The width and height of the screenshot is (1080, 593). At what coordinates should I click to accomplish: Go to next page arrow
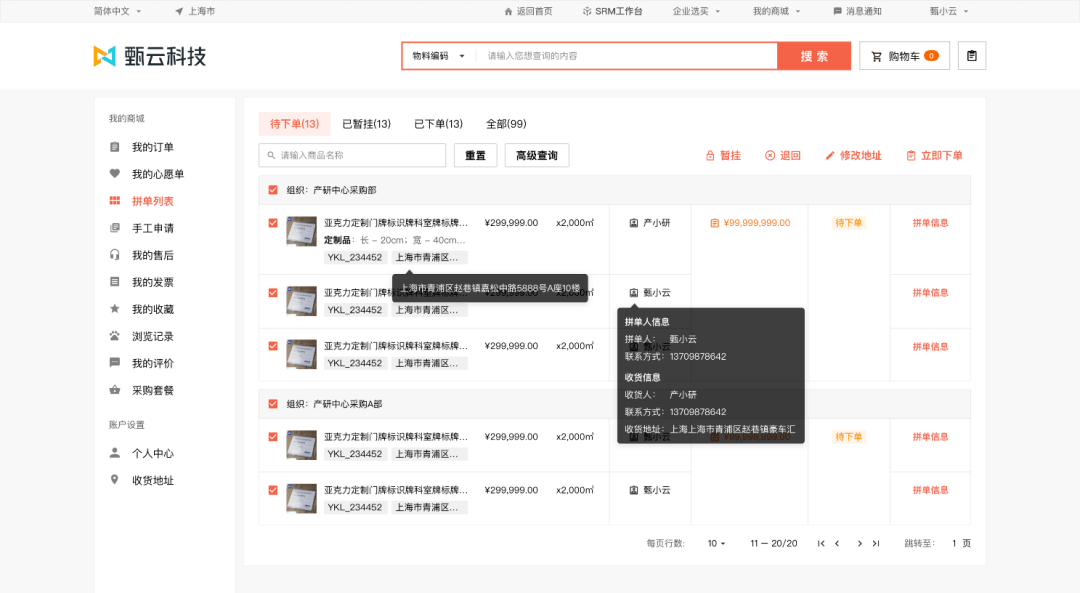[x=860, y=543]
